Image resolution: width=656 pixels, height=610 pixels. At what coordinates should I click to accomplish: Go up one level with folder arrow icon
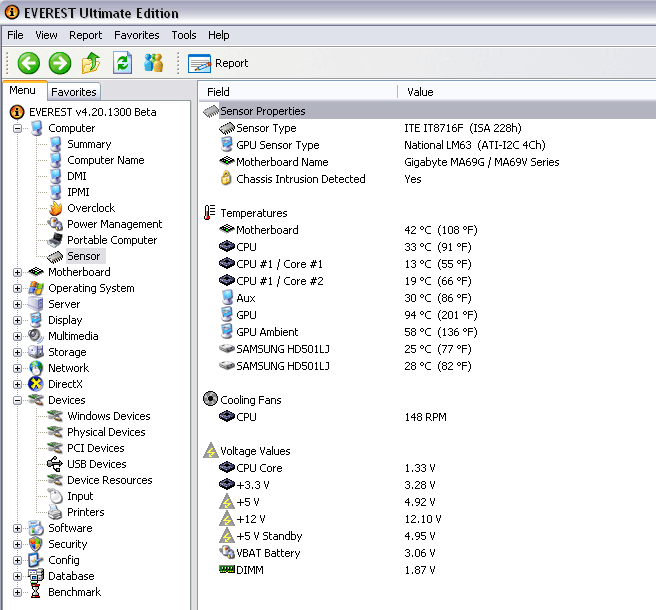(x=91, y=63)
